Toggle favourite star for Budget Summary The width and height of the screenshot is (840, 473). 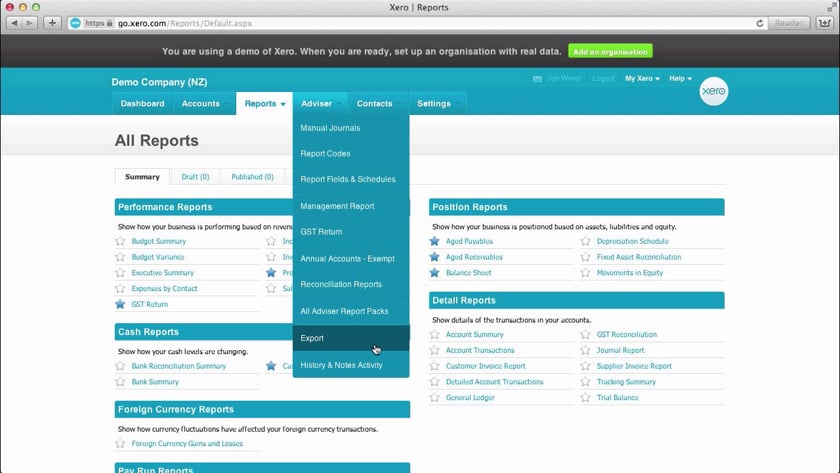coord(120,241)
